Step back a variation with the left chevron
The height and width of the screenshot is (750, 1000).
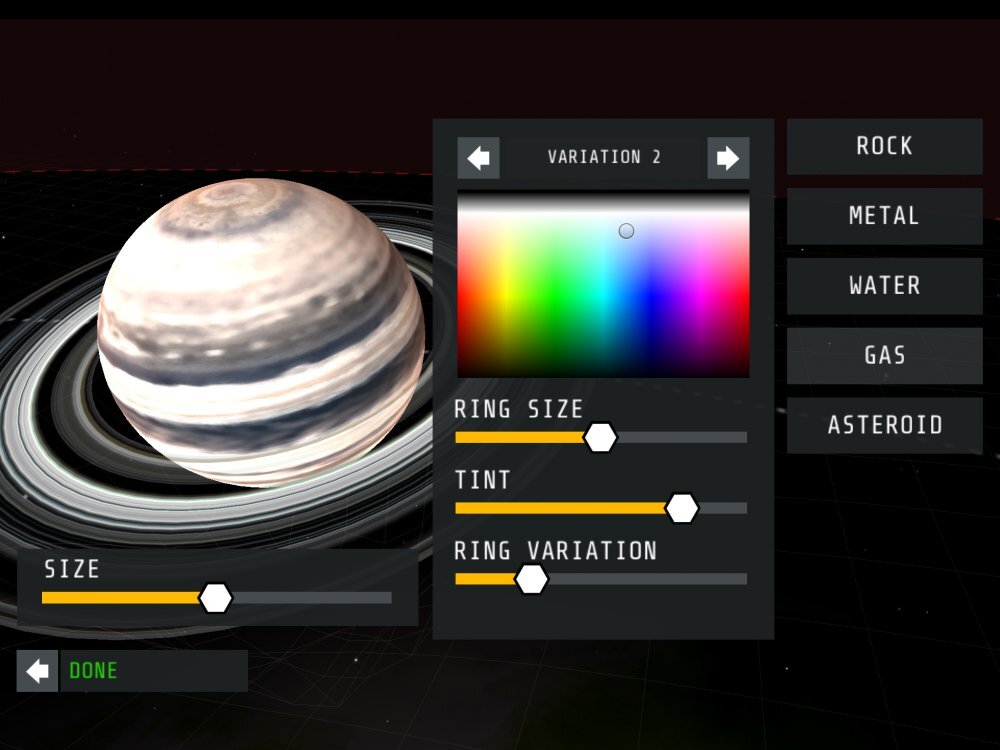point(479,157)
